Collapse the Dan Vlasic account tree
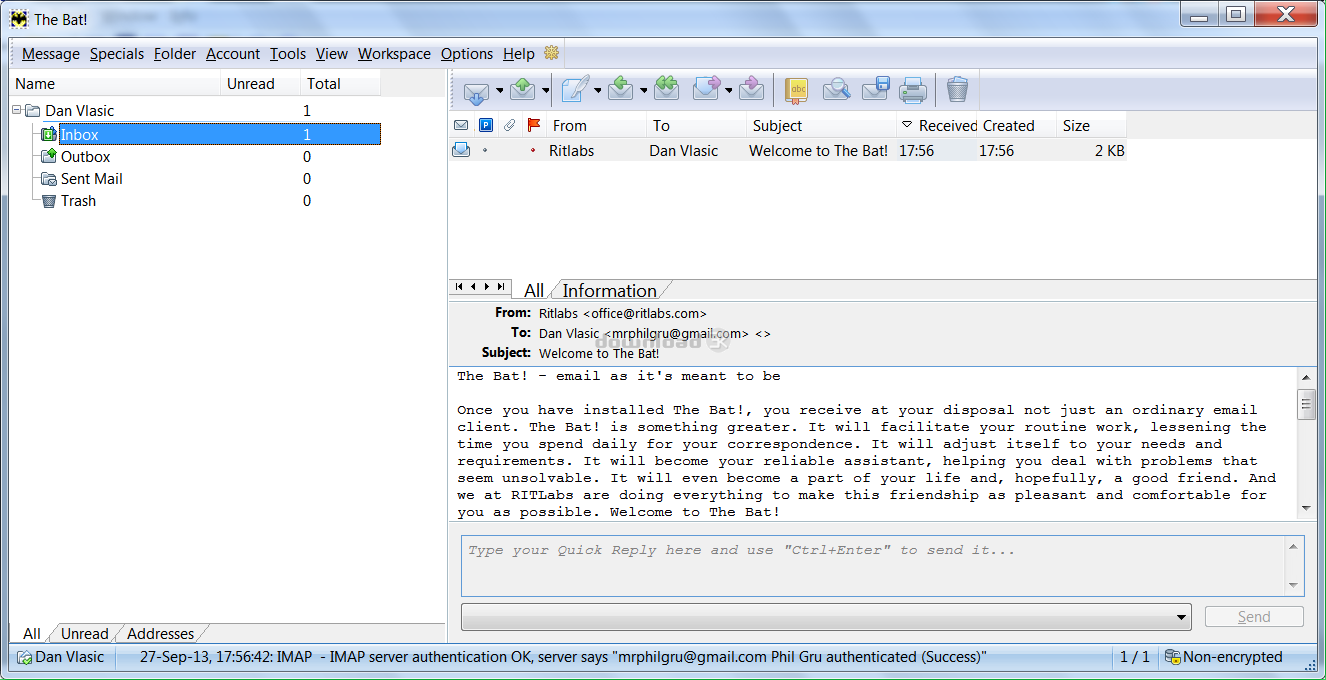Viewport: 1326px width, 680px height. click(17, 110)
